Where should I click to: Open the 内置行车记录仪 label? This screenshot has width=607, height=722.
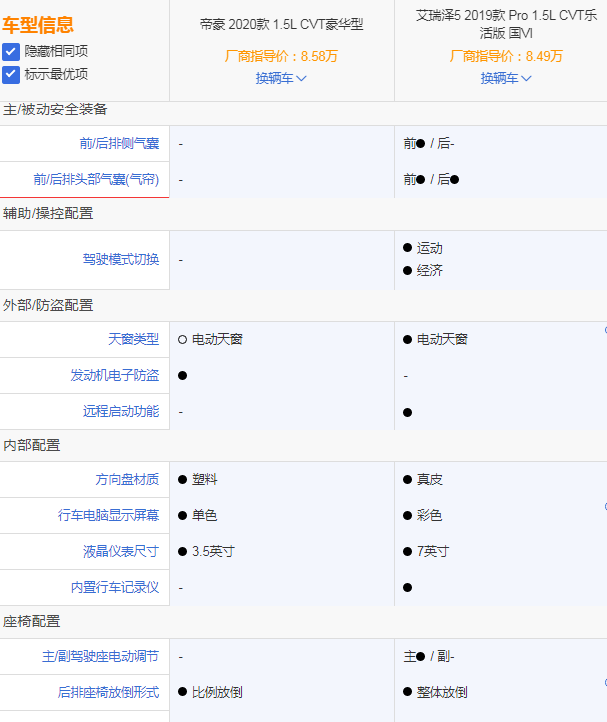(114, 588)
